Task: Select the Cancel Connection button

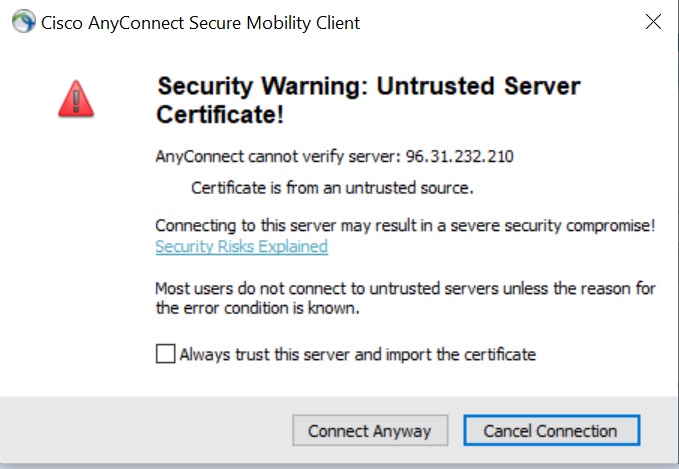Action: pyautogui.click(x=552, y=430)
